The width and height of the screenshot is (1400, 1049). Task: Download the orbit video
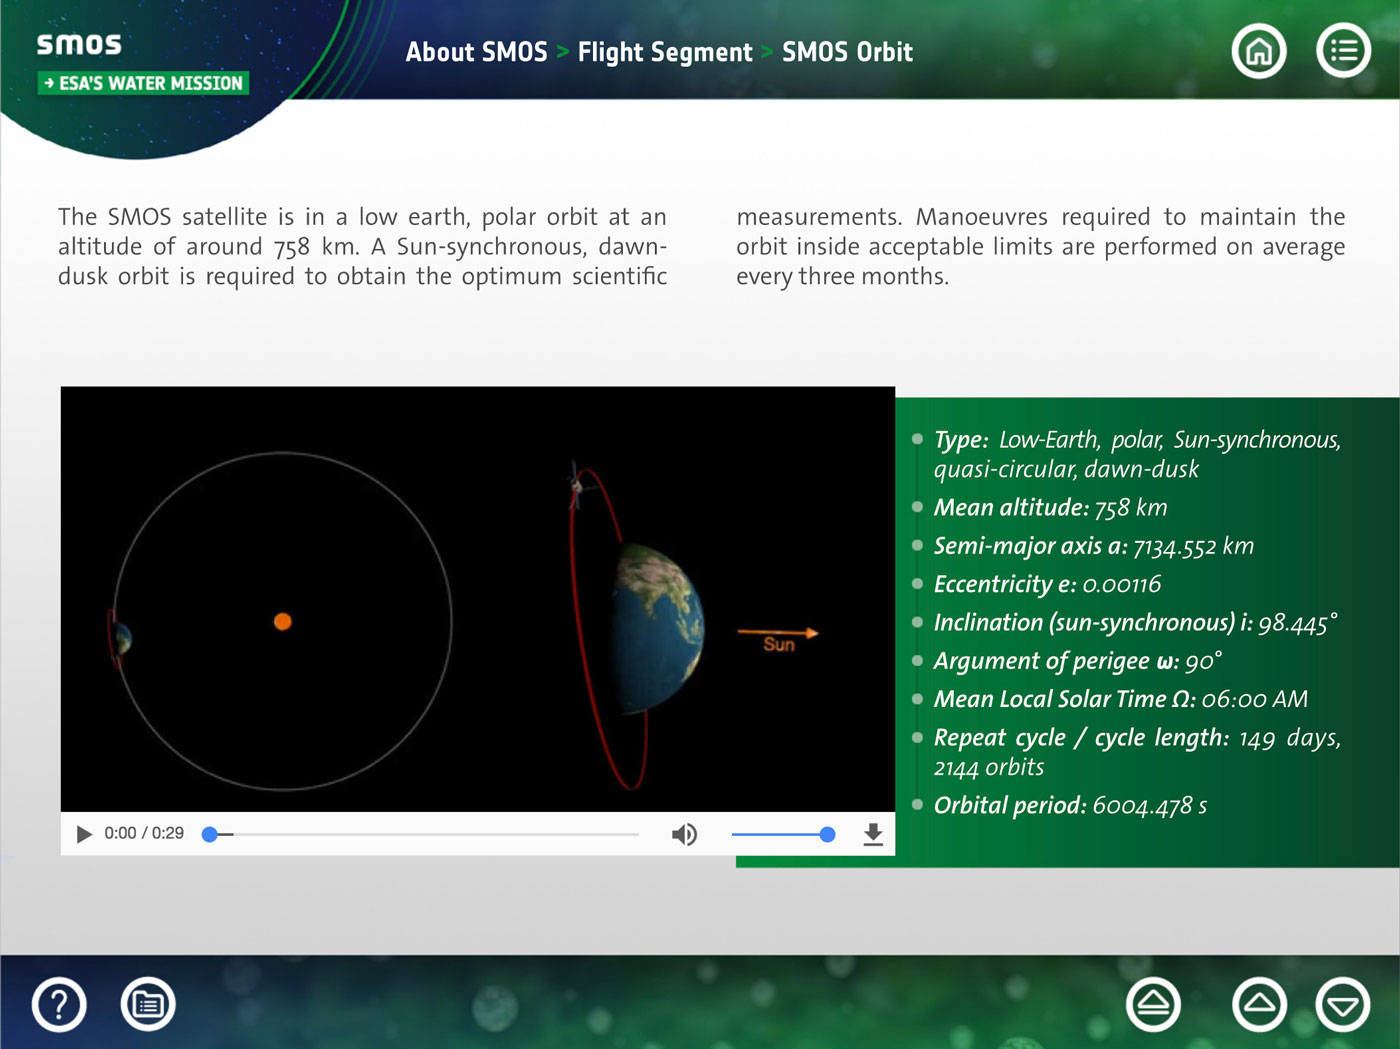[x=873, y=834]
